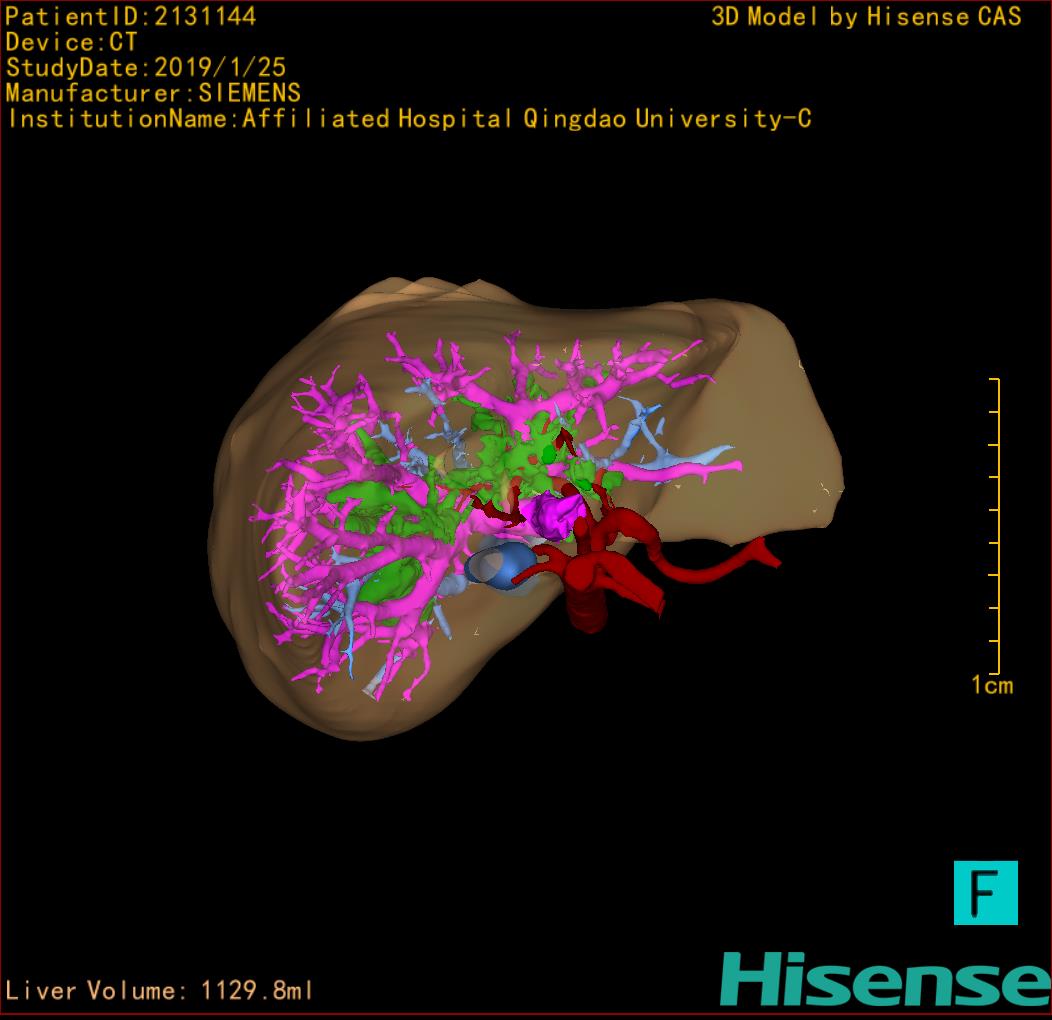
Task: Click the Hisense logo
Action: point(885,979)
